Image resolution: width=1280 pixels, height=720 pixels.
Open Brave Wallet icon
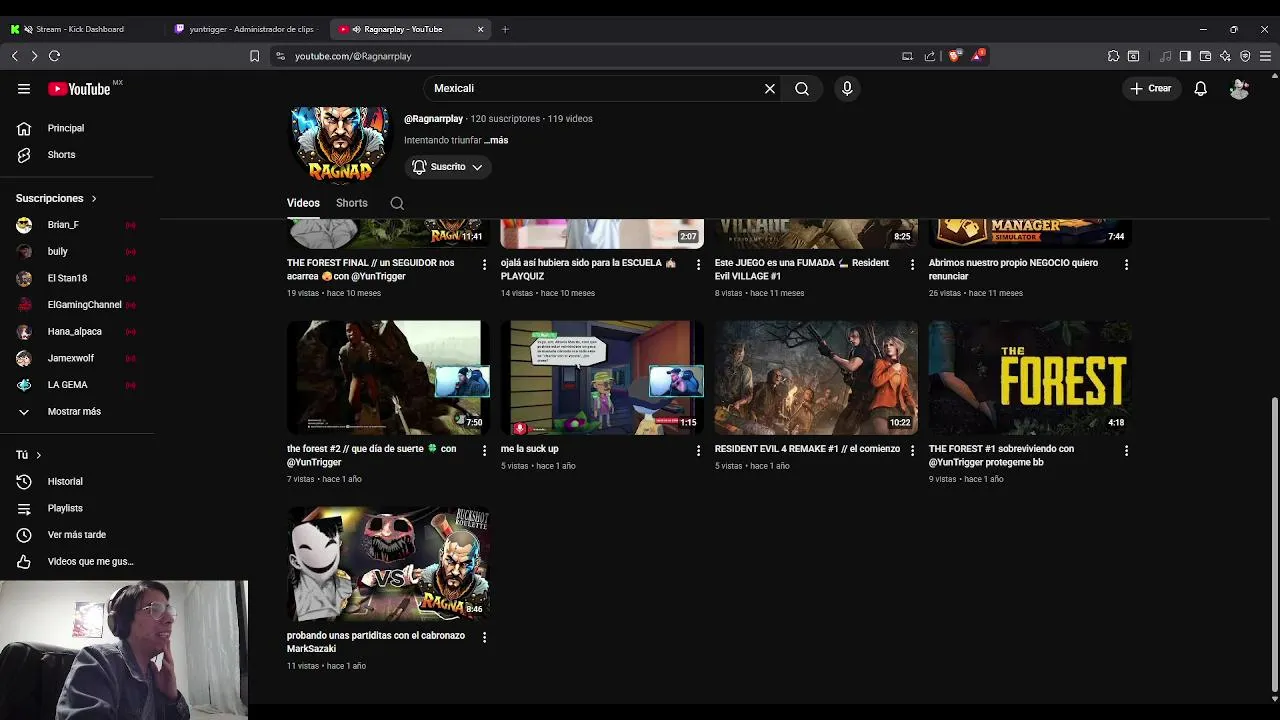click(x=1205, y=56)
